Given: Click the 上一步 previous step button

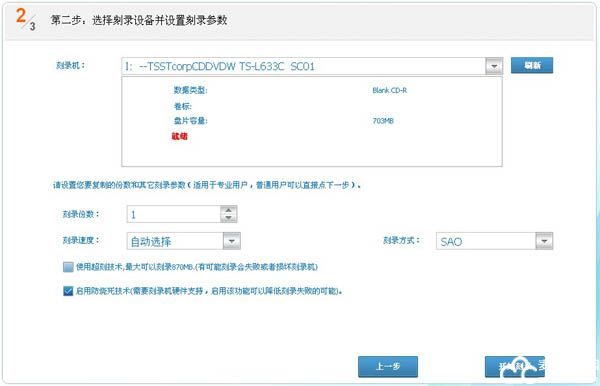Looking at the screenshot, I should [388, 366].
